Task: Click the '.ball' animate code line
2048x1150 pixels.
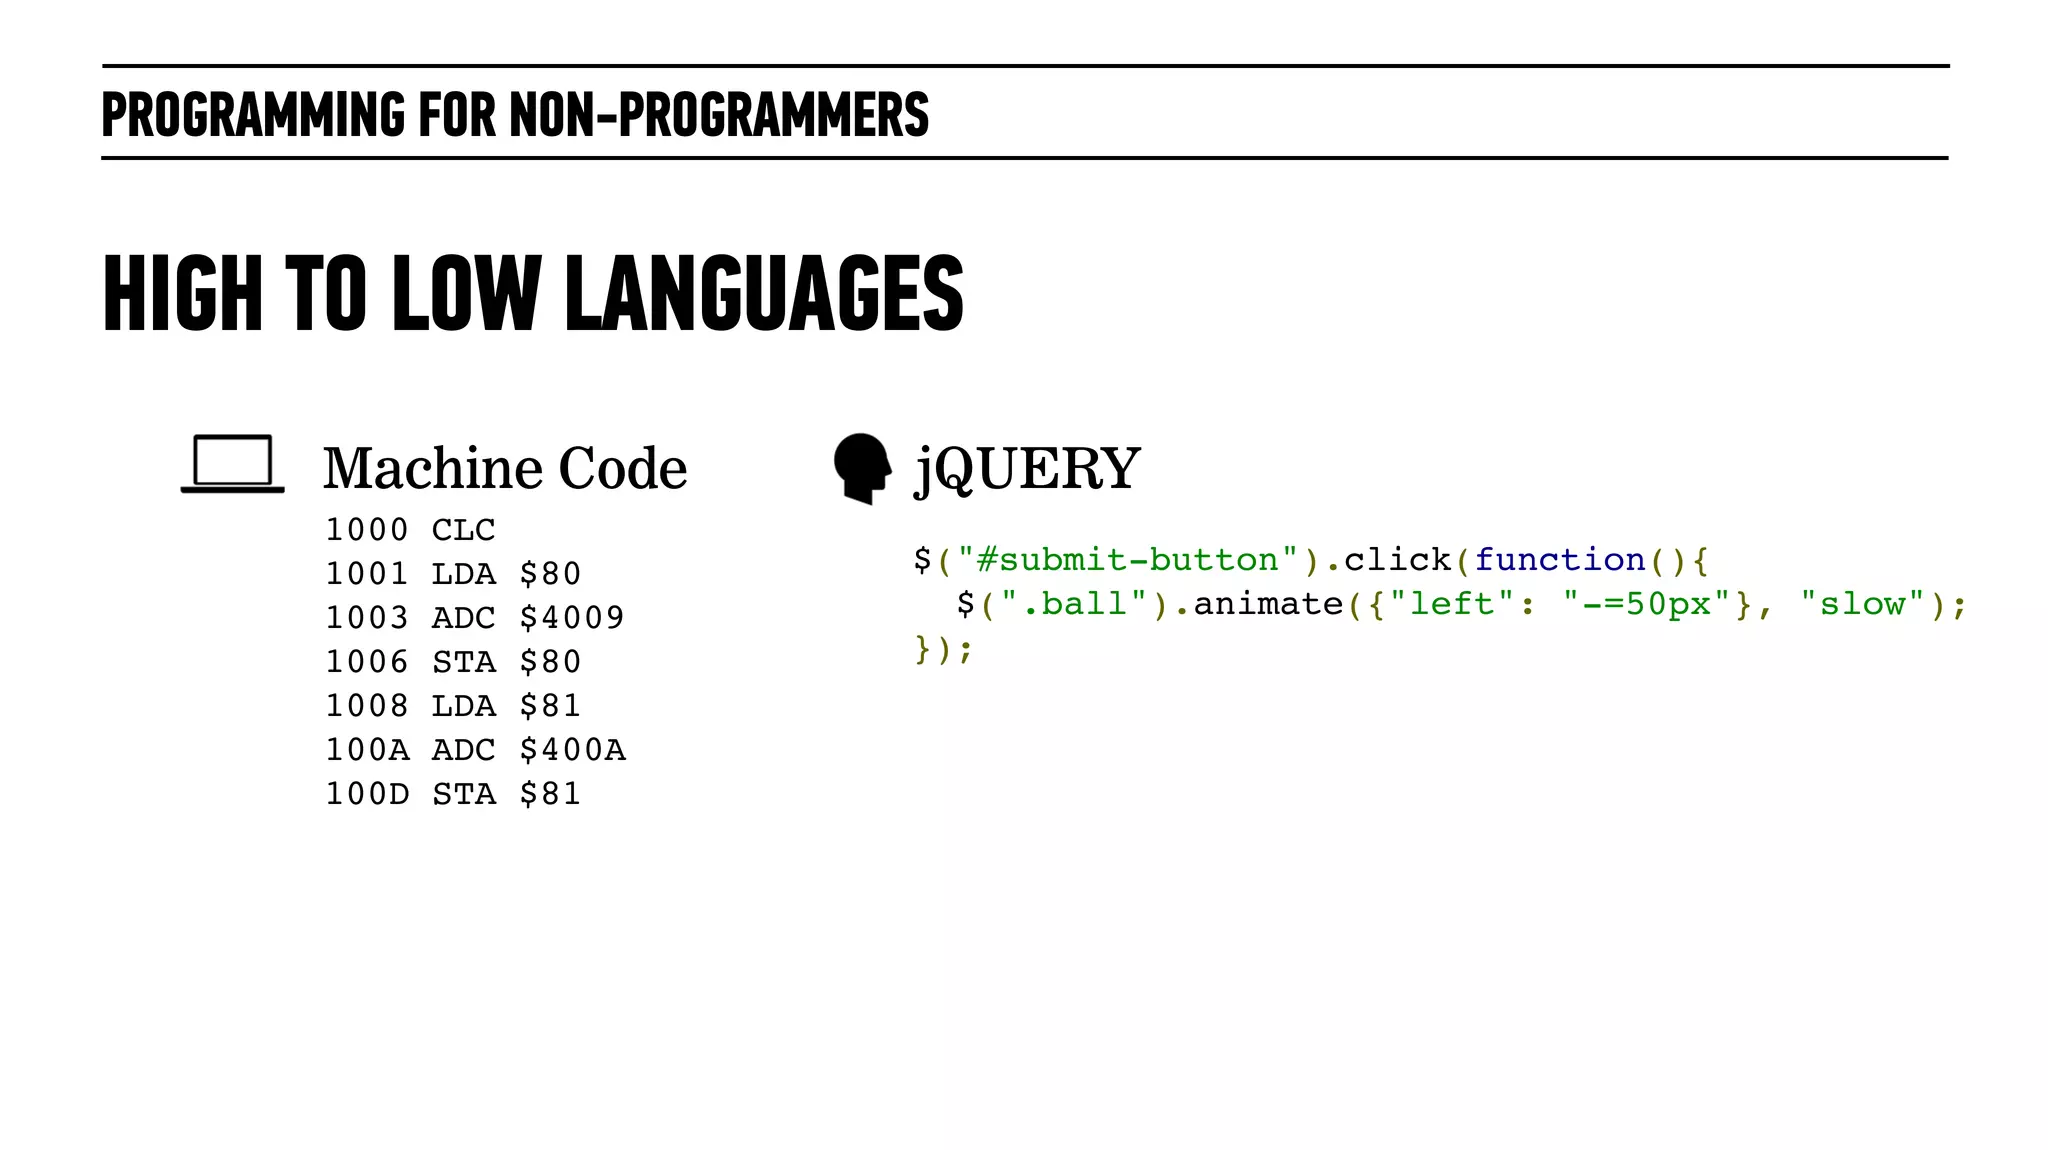Action: click(1461, 604)
